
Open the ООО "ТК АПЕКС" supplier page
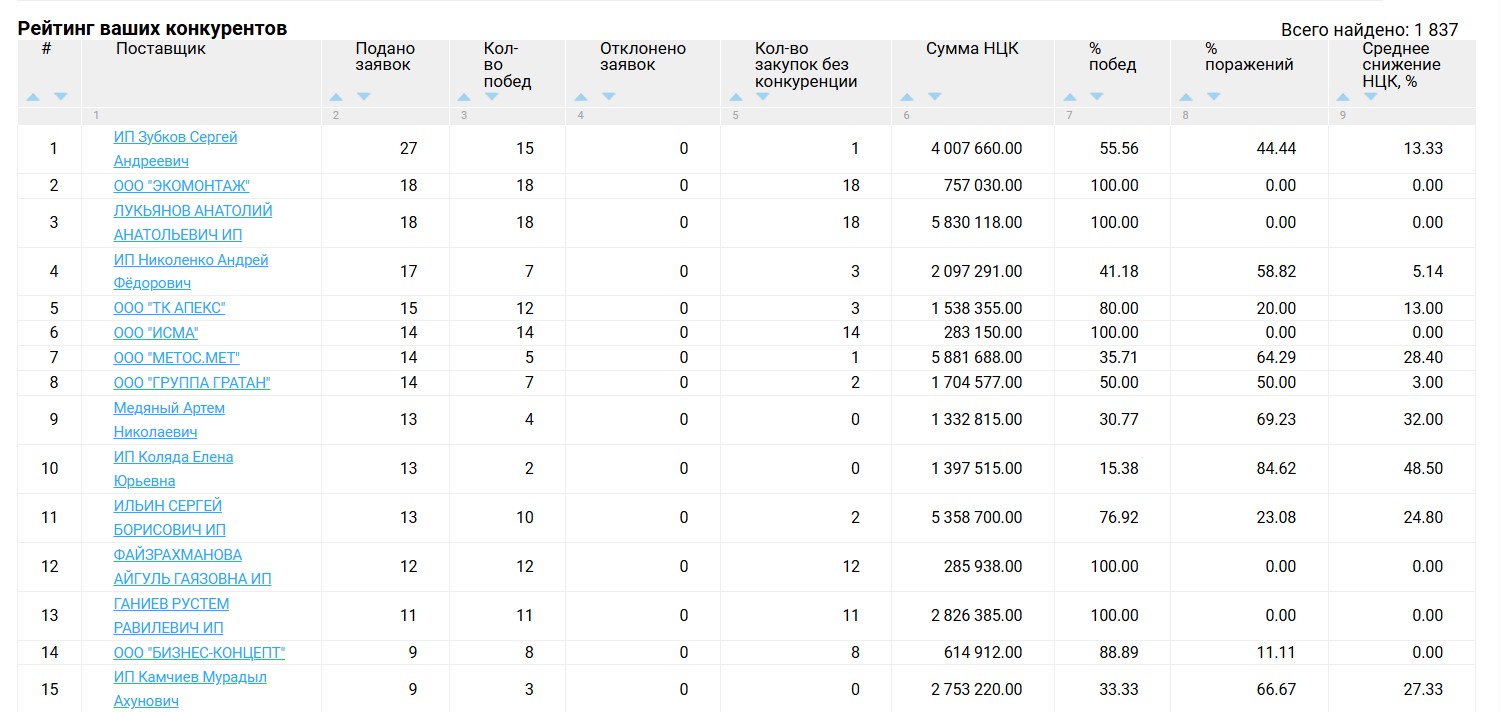pos(169,308)
